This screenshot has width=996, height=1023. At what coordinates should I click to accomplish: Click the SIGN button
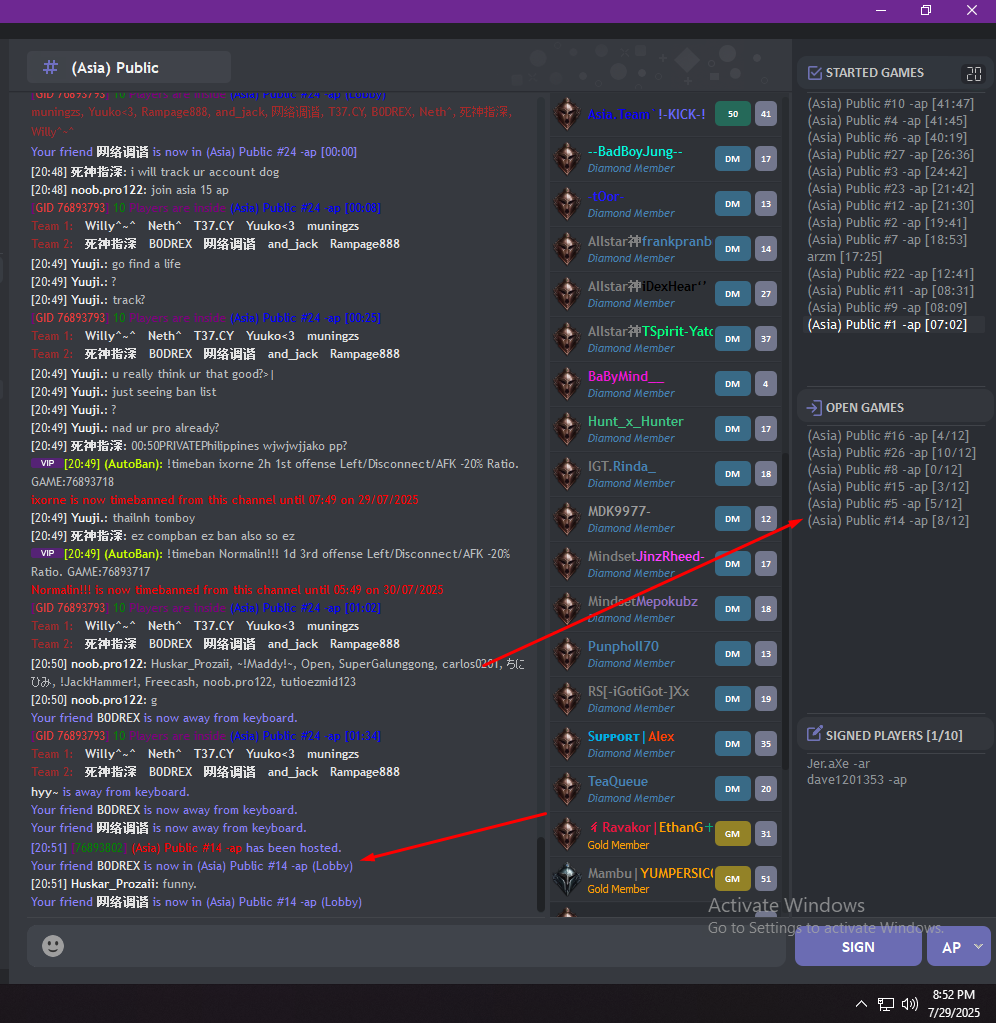click(x=858, y=947)
